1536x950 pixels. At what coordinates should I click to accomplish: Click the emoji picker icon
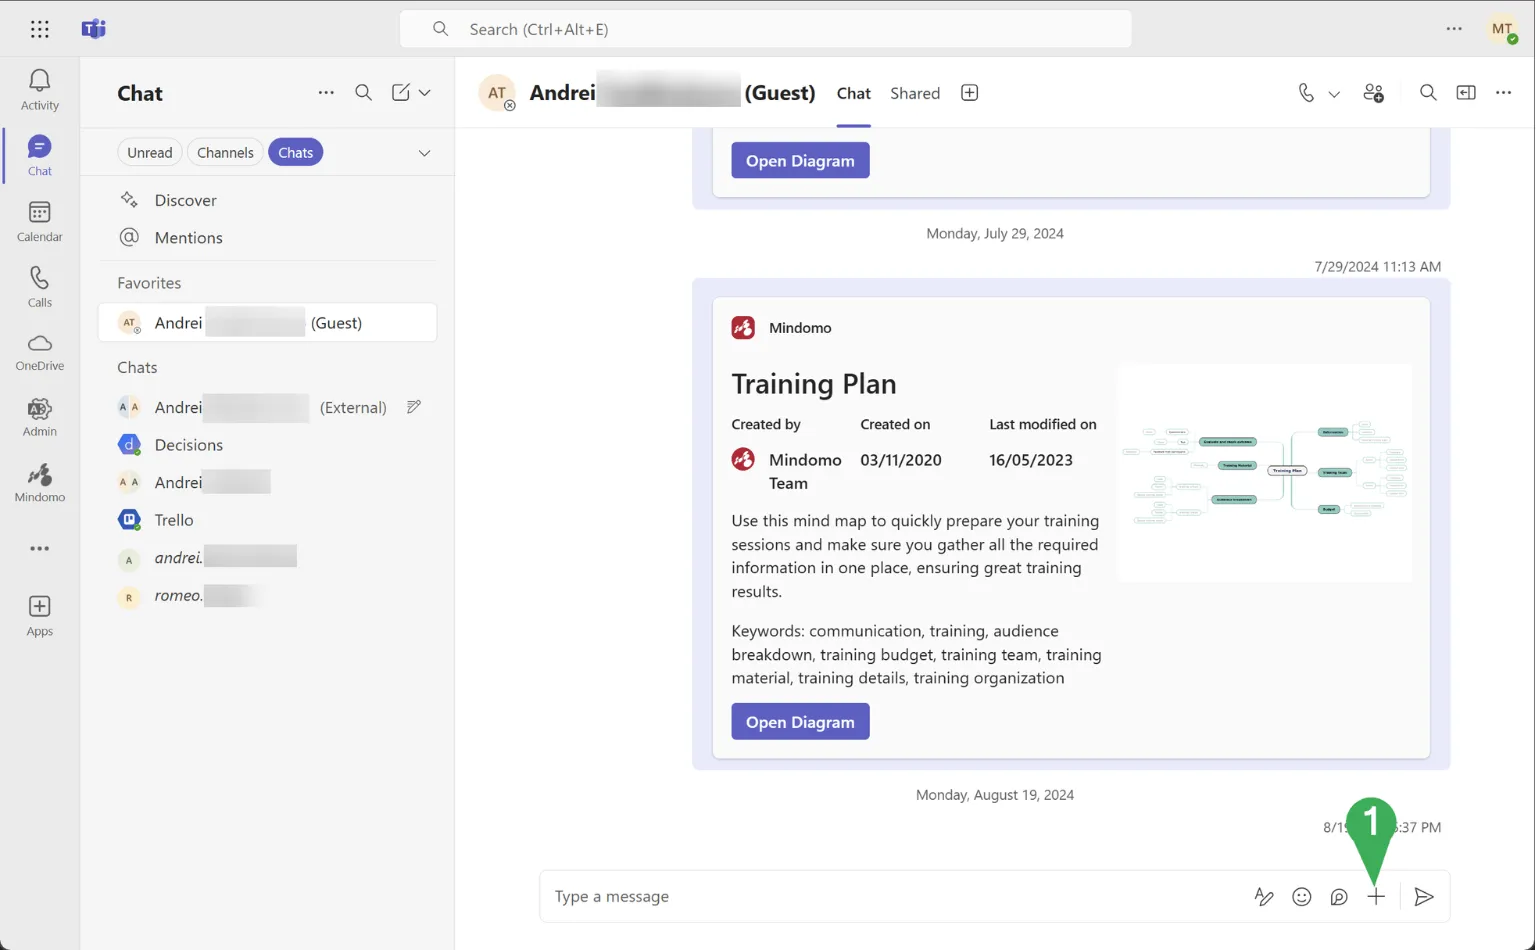(1301, 897)
